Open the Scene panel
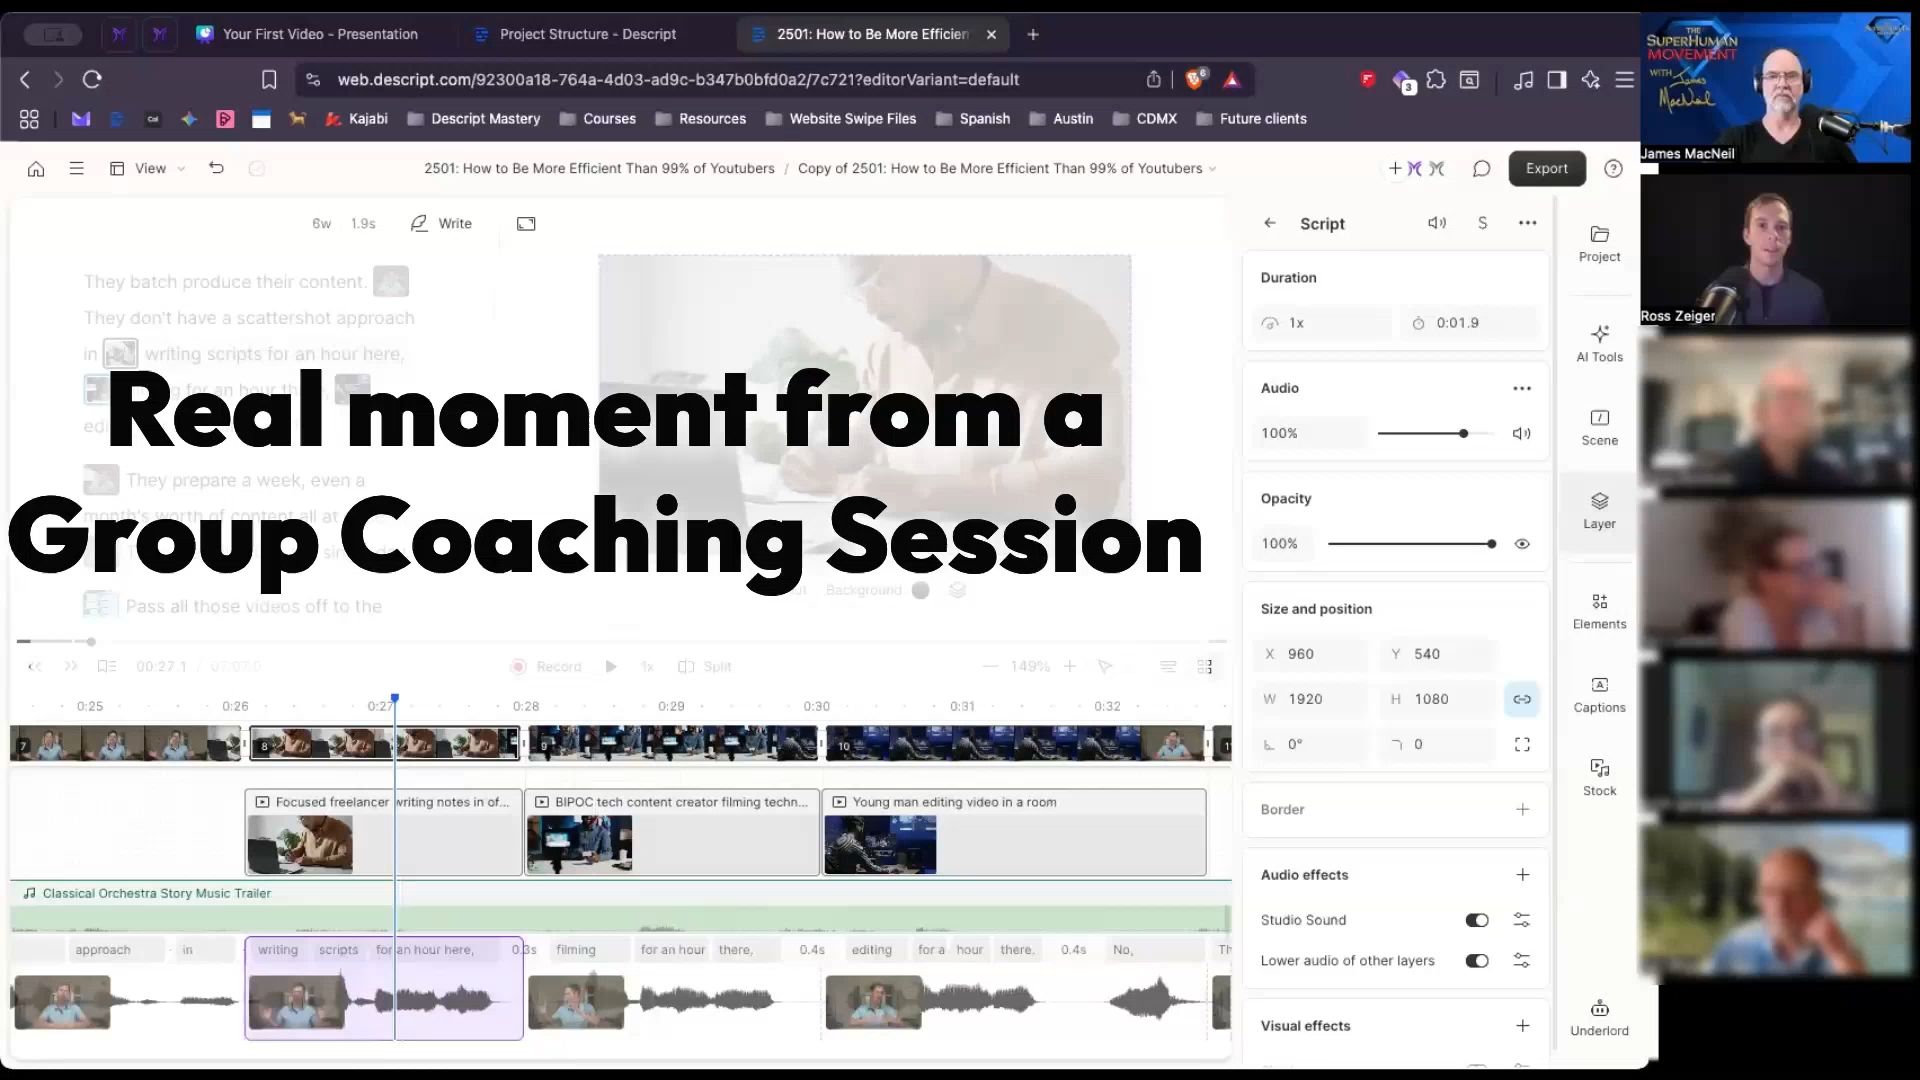1920x1080 pixels. tap(1599, 427)
